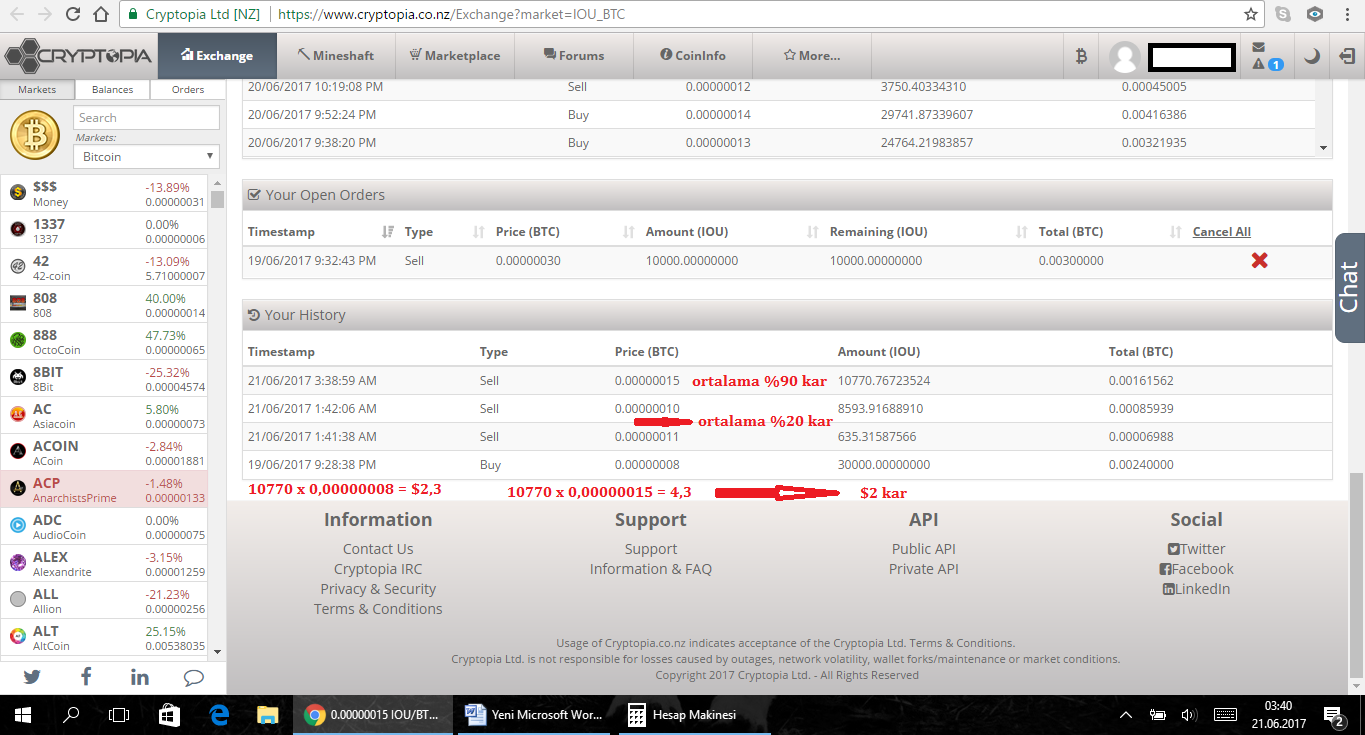Click the coin list scrollbar
1365x735 pixels.
[218, 198]
